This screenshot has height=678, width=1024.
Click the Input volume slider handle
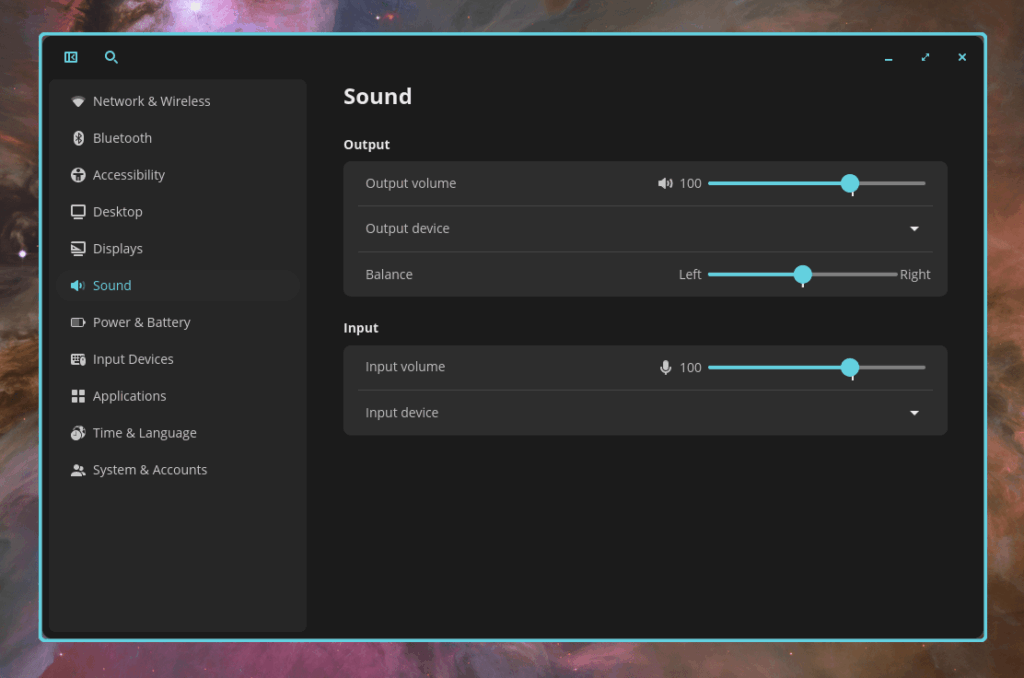click(850, 367)
